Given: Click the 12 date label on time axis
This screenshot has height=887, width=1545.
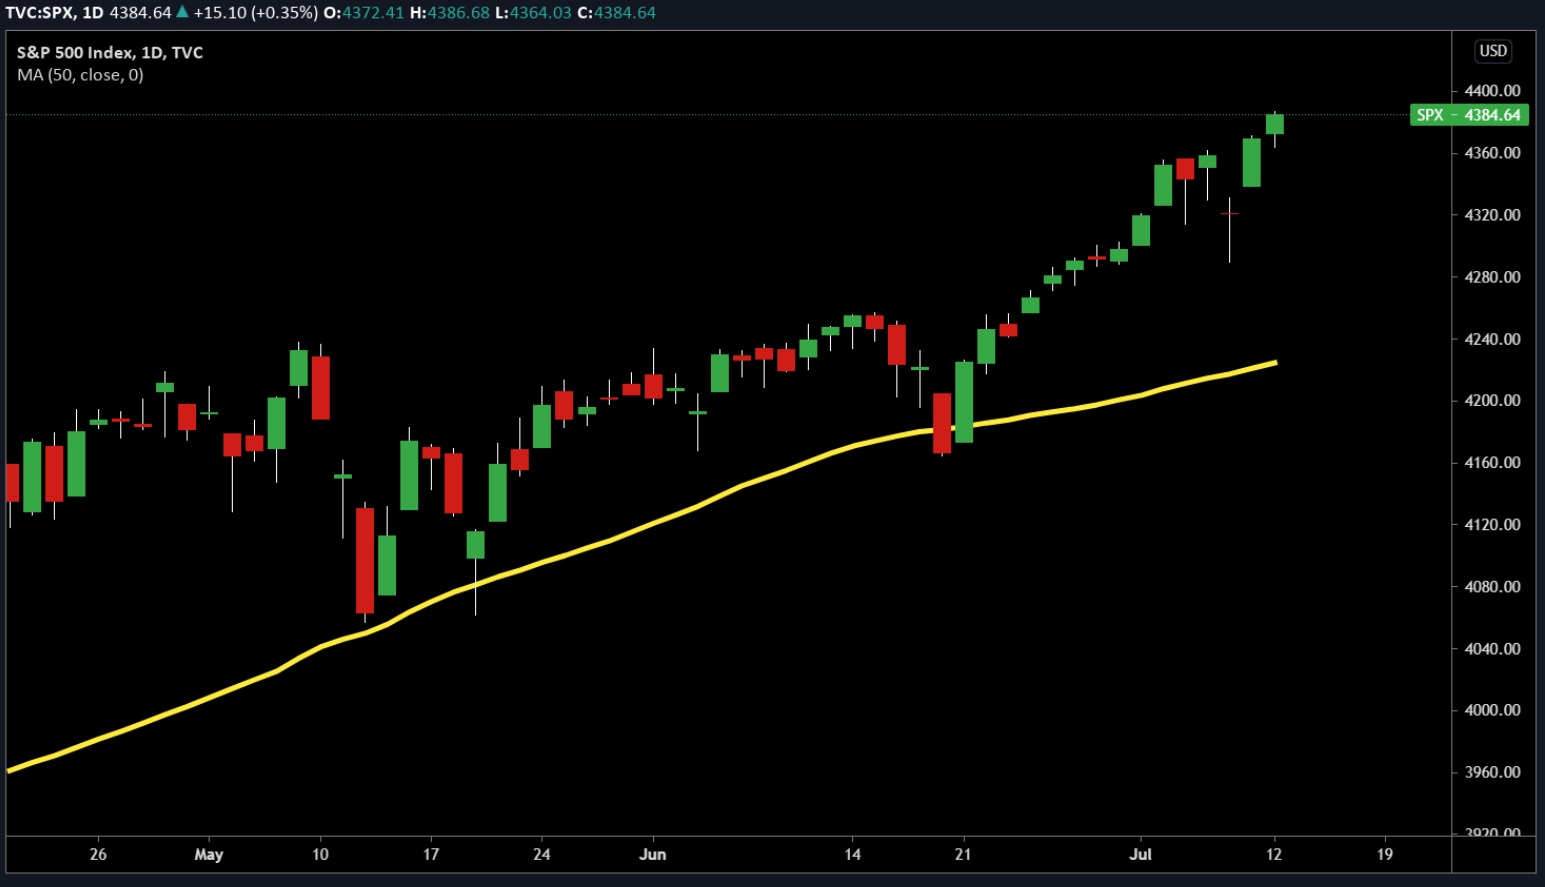Looking at the screenshot, I should point(1274,854).
